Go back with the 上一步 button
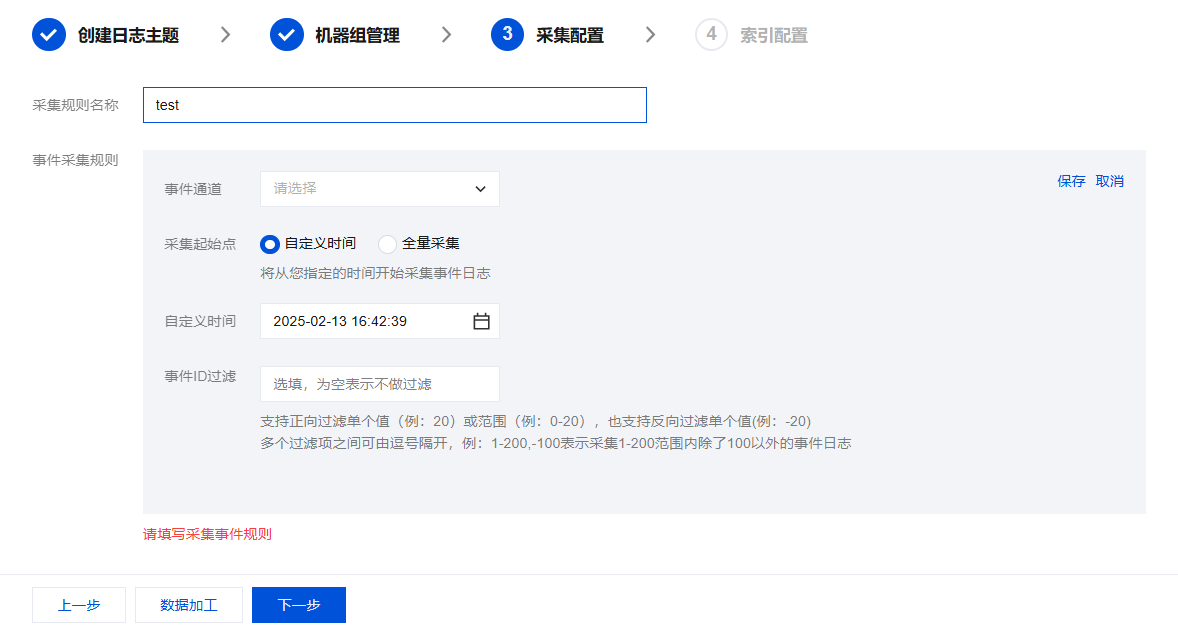 (x=79, y=605)
